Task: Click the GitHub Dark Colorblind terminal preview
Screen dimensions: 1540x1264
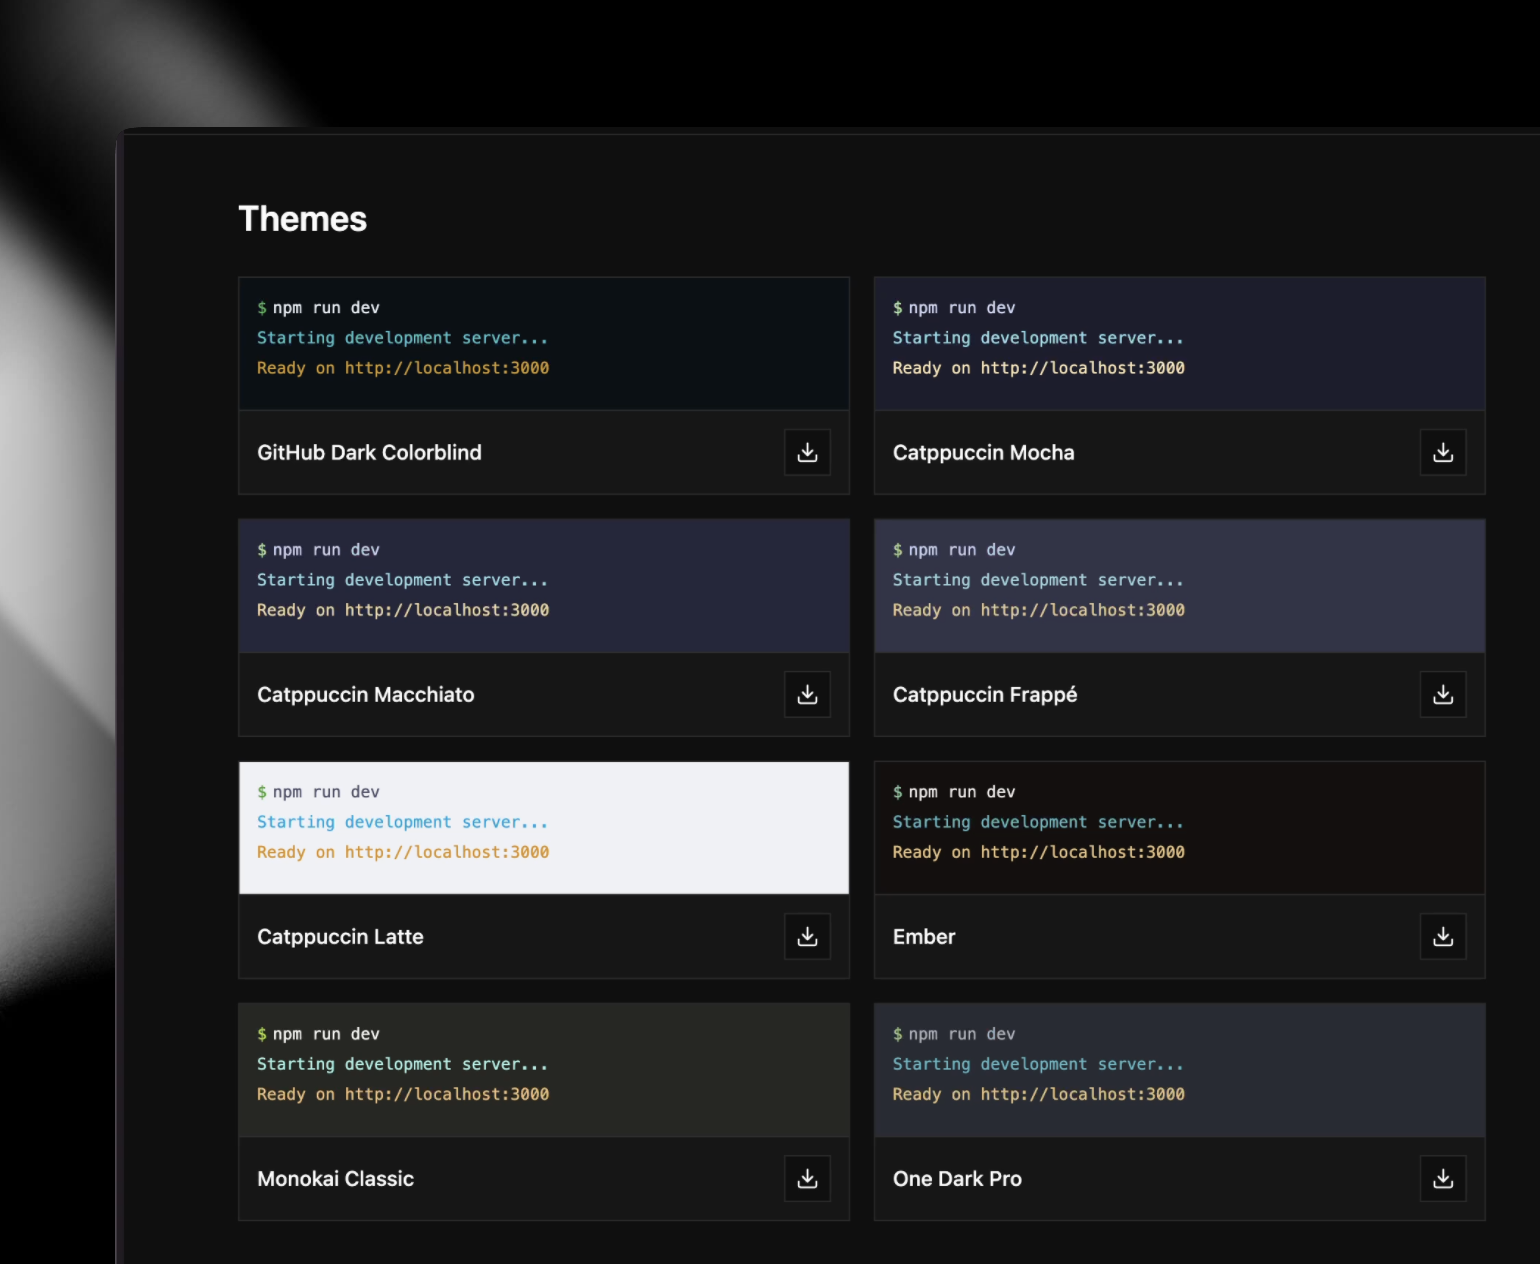Action: point(543,343)
